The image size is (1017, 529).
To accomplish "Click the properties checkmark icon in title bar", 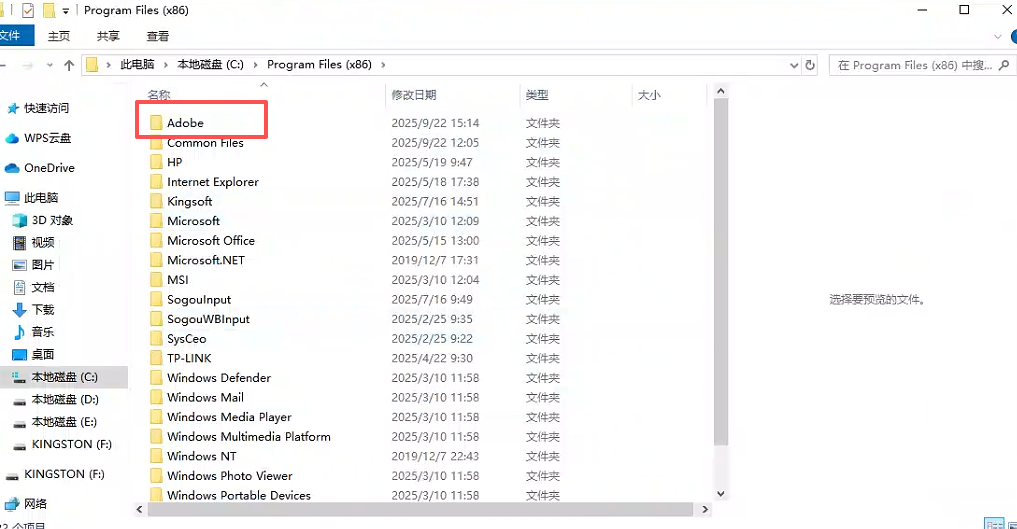I will pyautogui.click(x=28, y=10).
